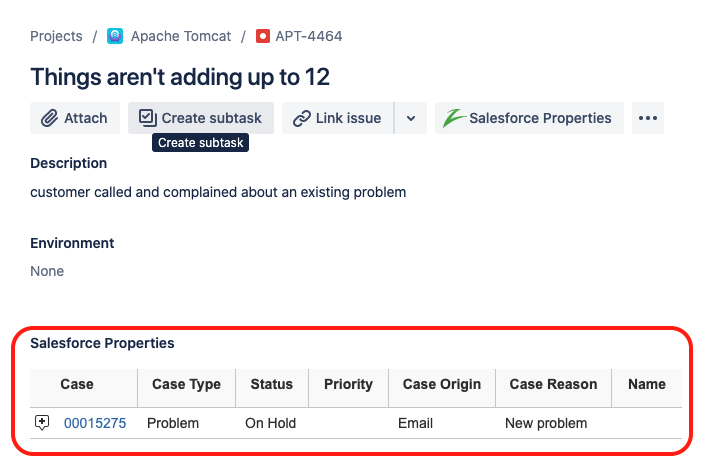Click the Link issue chain icon
Image resolution: width=724 pixels, height=466 pixels.
pos(301,118)
